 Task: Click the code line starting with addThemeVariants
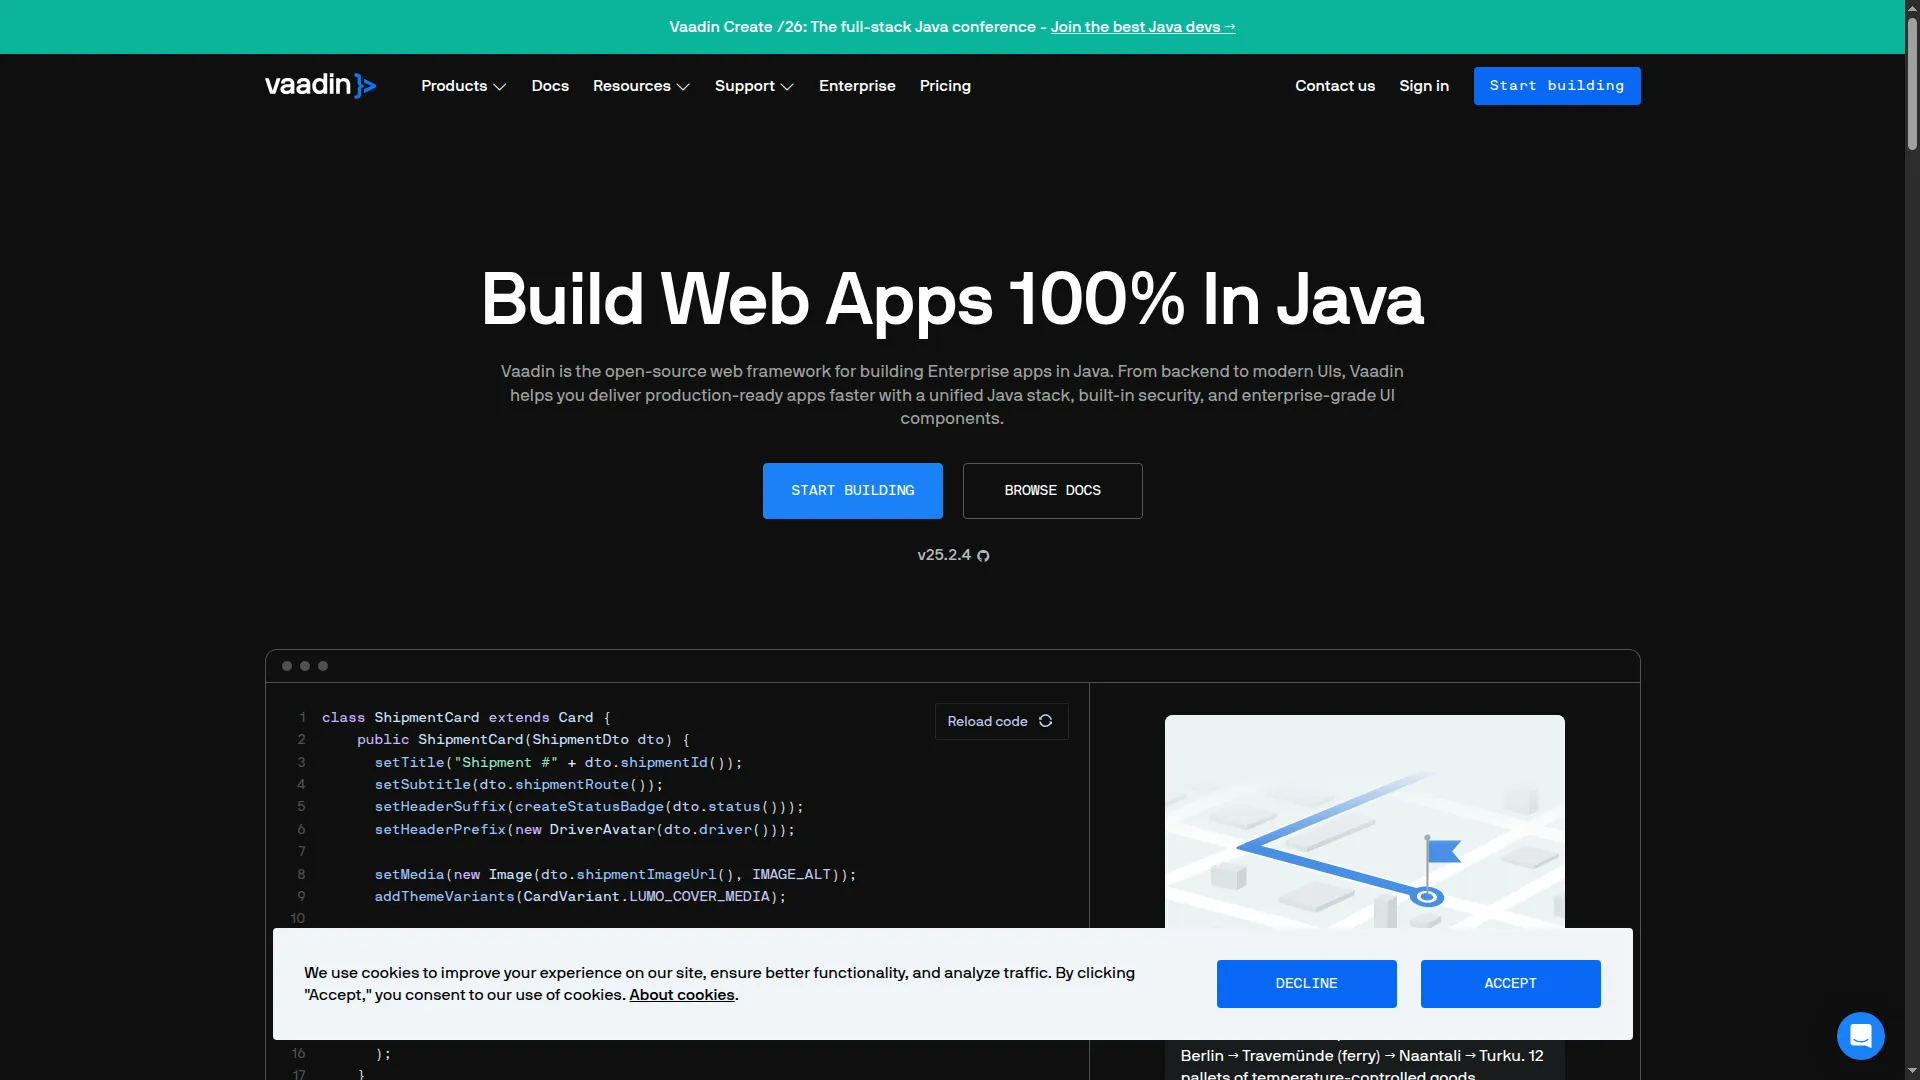(x=580, y=897)
